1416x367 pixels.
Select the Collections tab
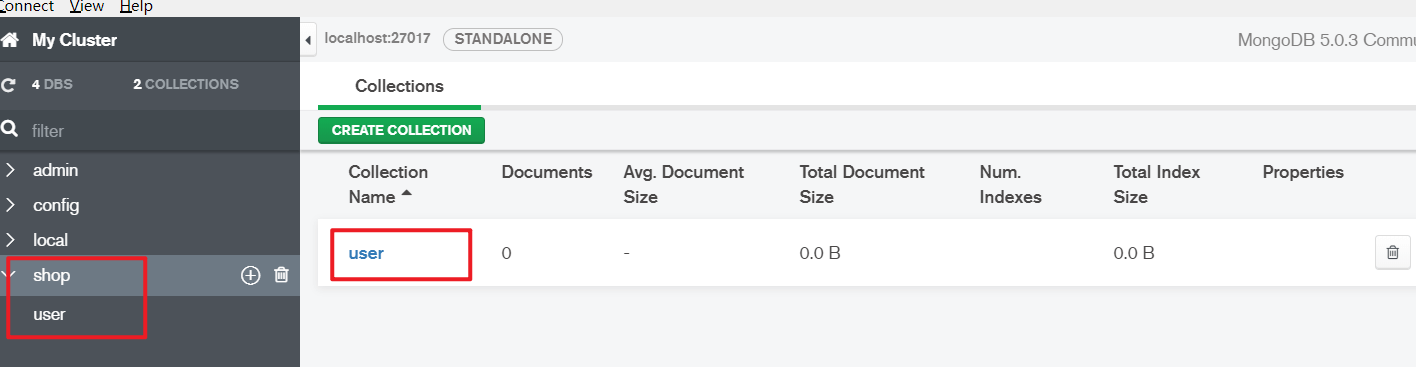tap(399, 86)
